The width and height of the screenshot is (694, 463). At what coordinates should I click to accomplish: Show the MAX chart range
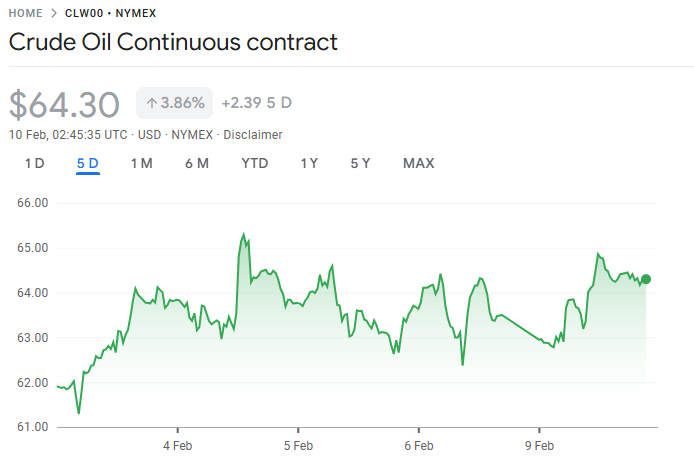coord(418,163)
